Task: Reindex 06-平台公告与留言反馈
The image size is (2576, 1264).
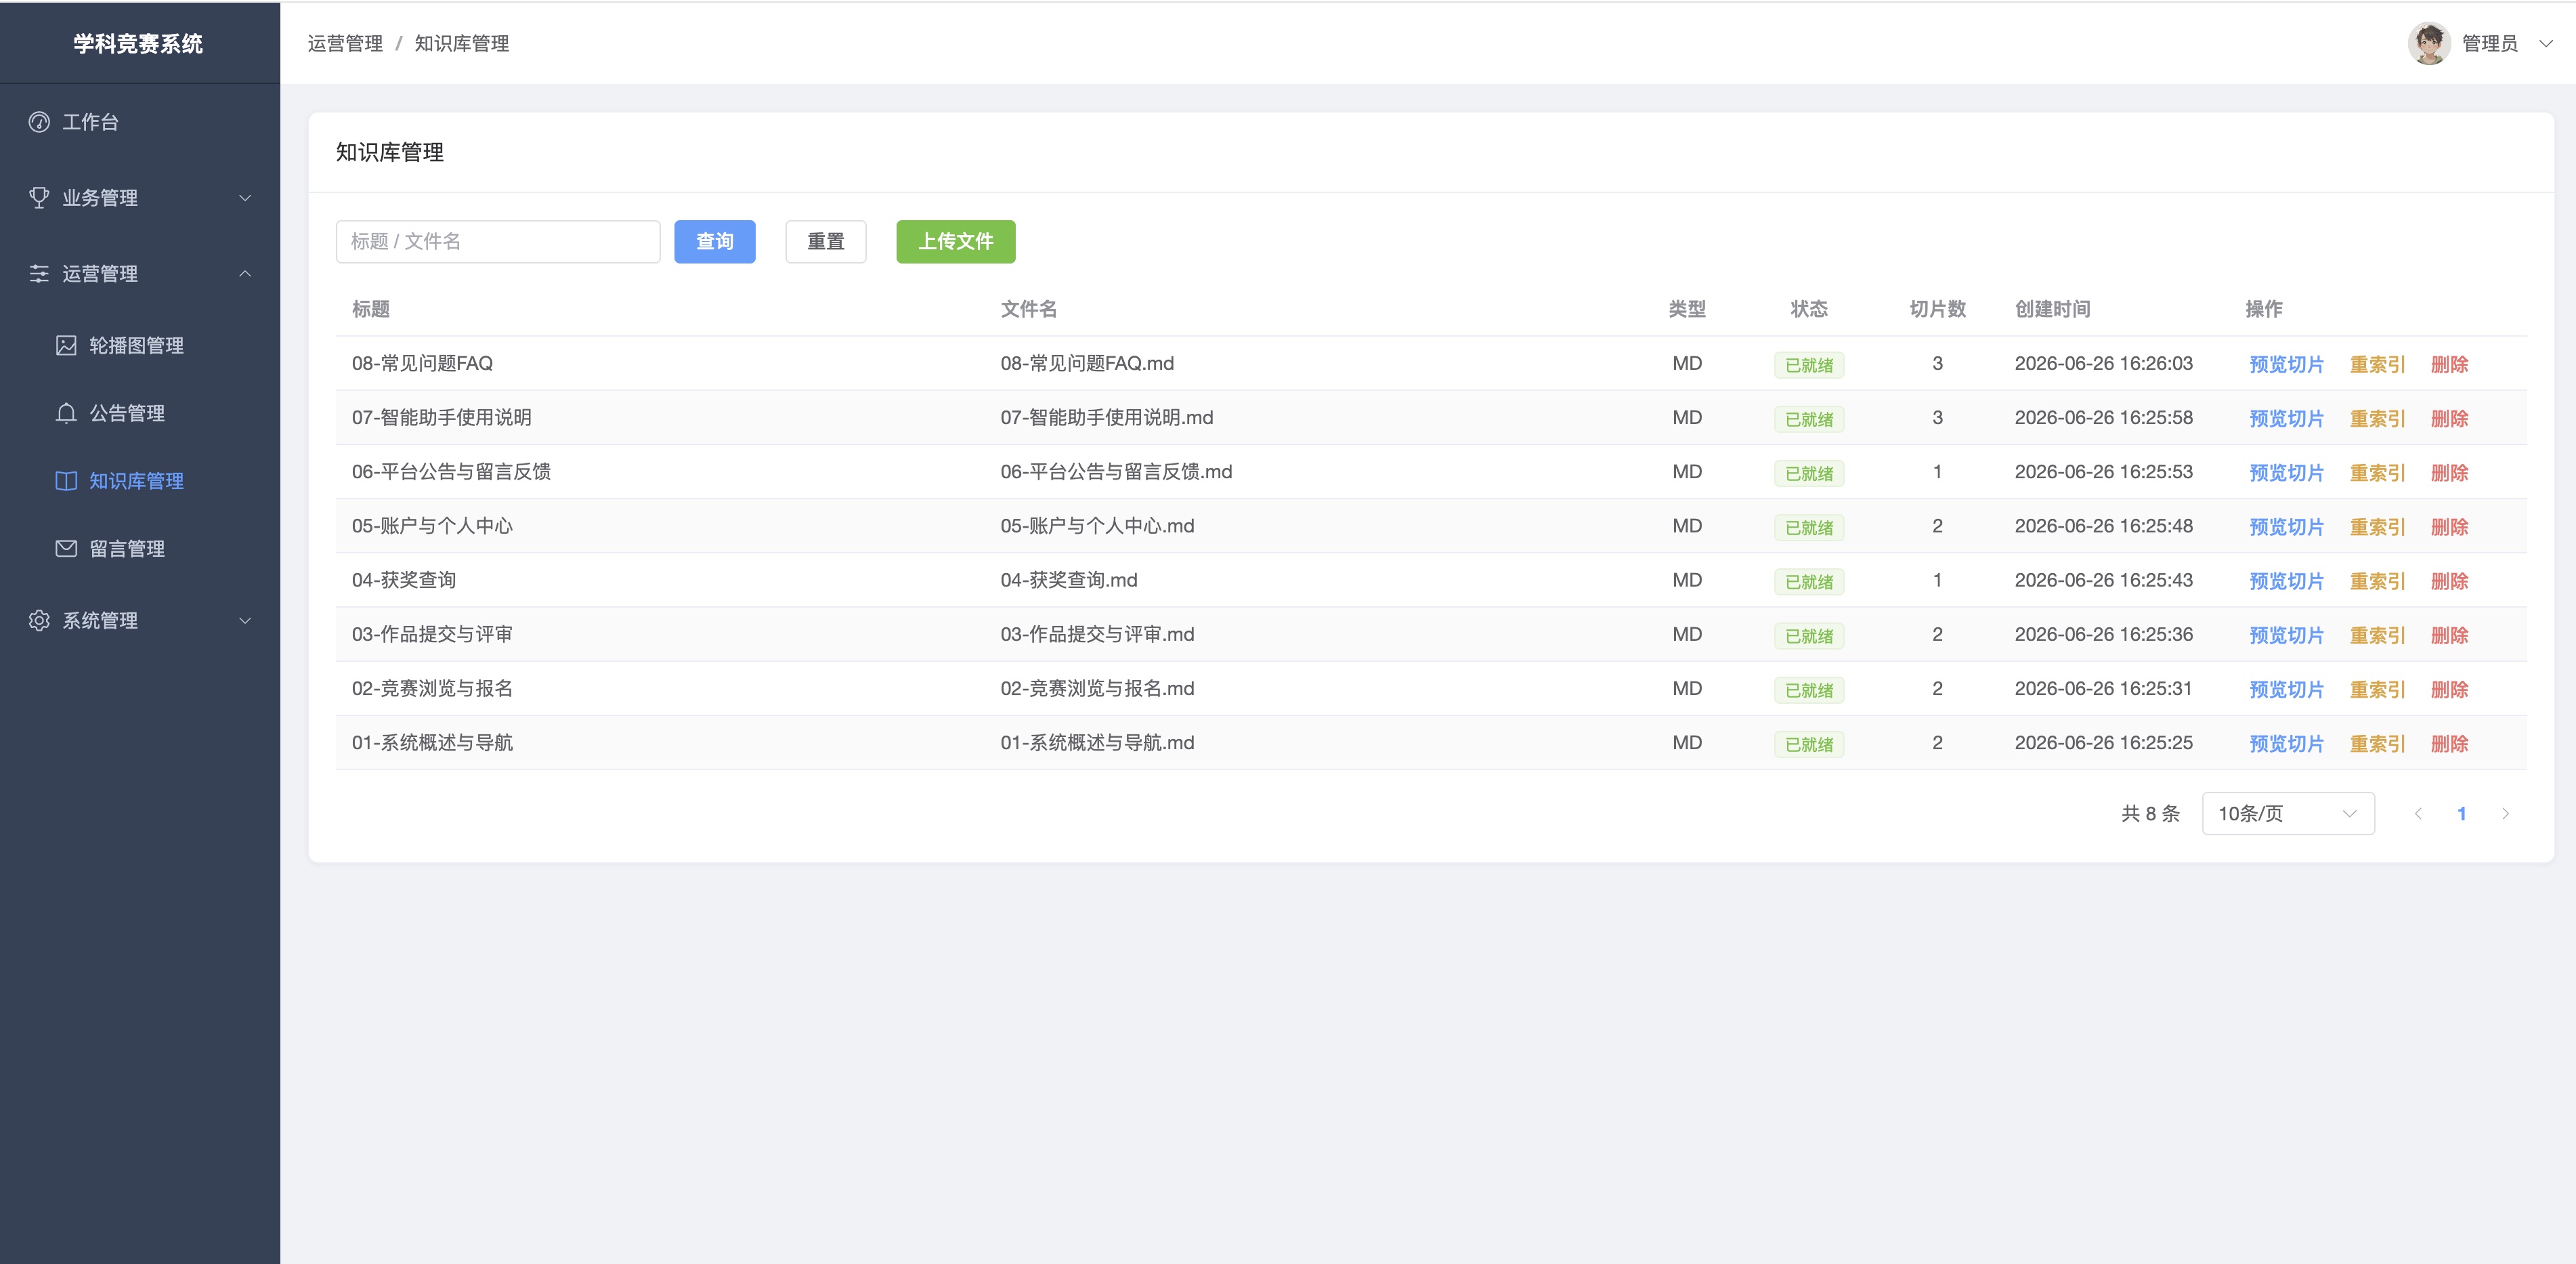Action: (x=2377, y=473)
